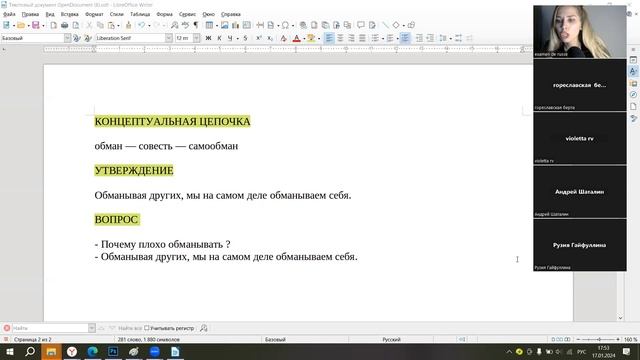640x360 pixels.
Task: Click the Insert Comment icon
Action: tap(361, 25)
